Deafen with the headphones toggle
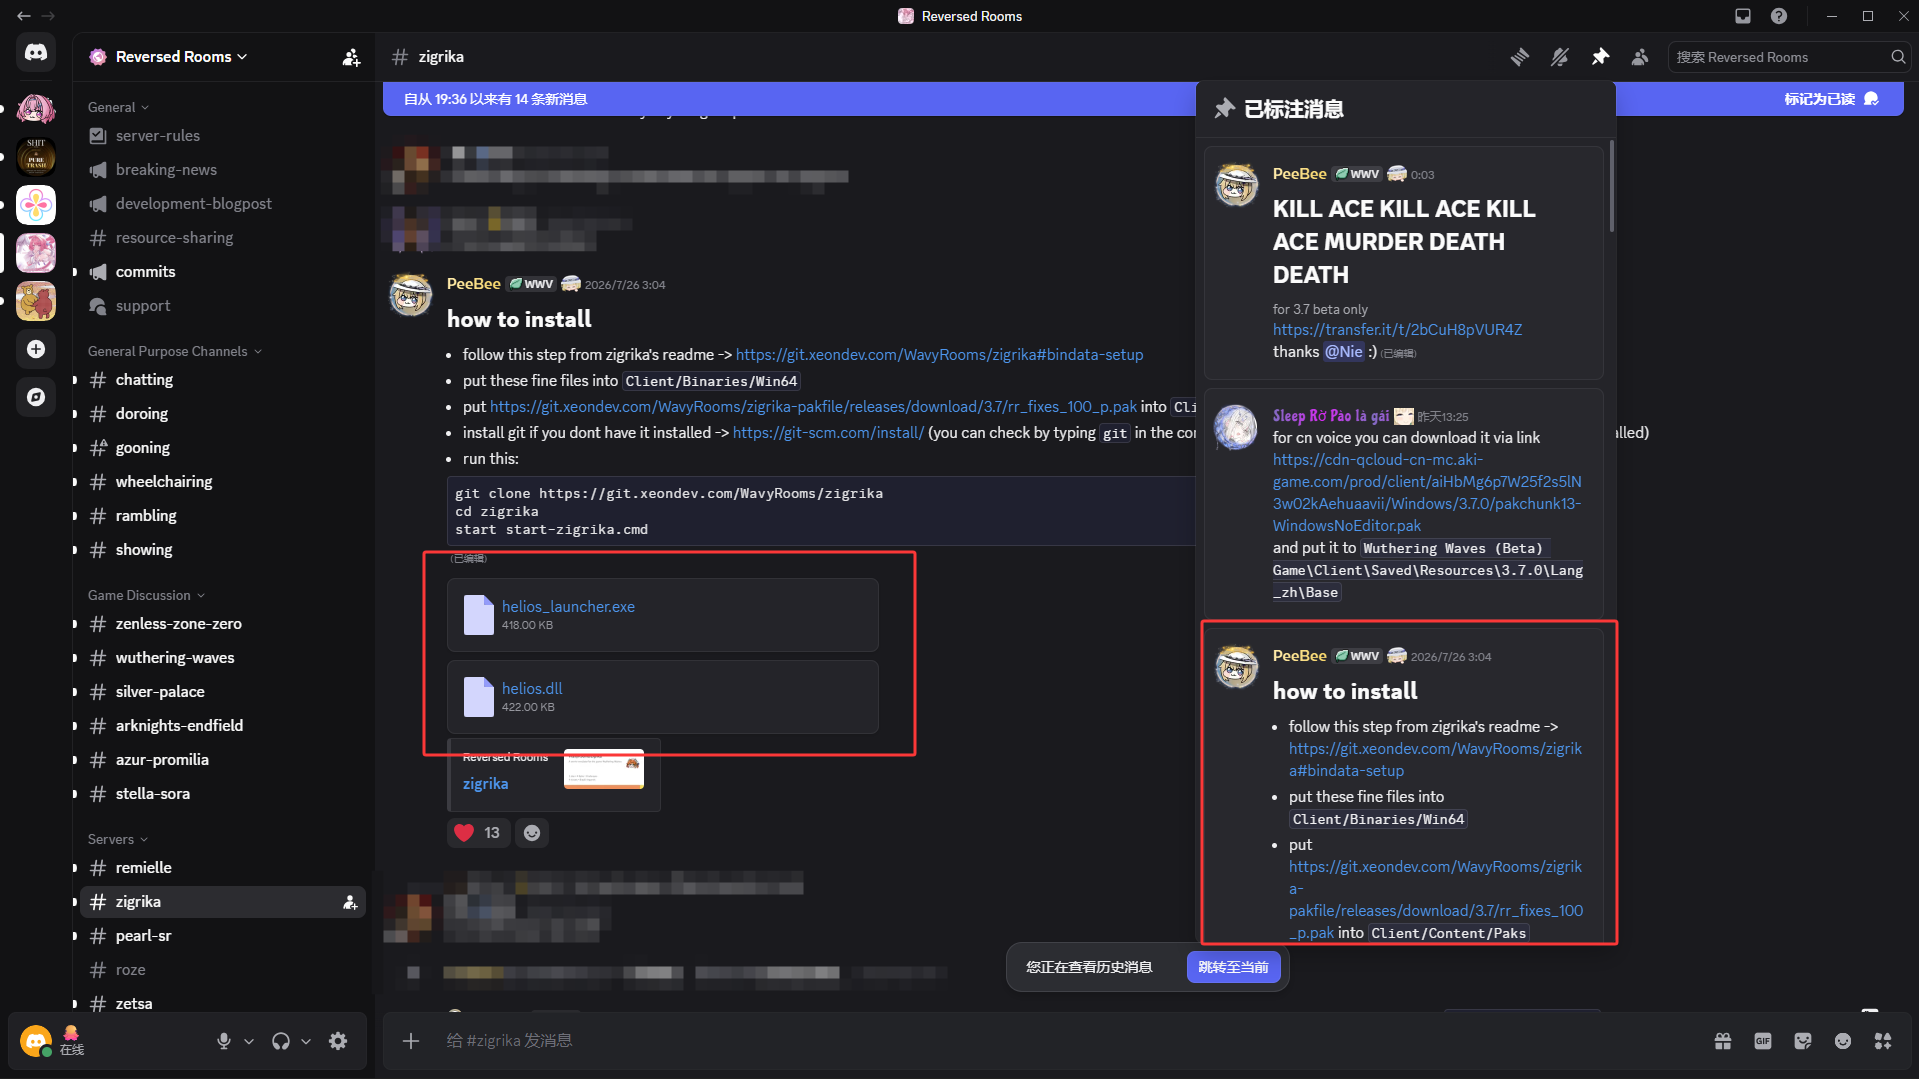Viewport: 1919px width, 1079px height. coord(281,1041)
